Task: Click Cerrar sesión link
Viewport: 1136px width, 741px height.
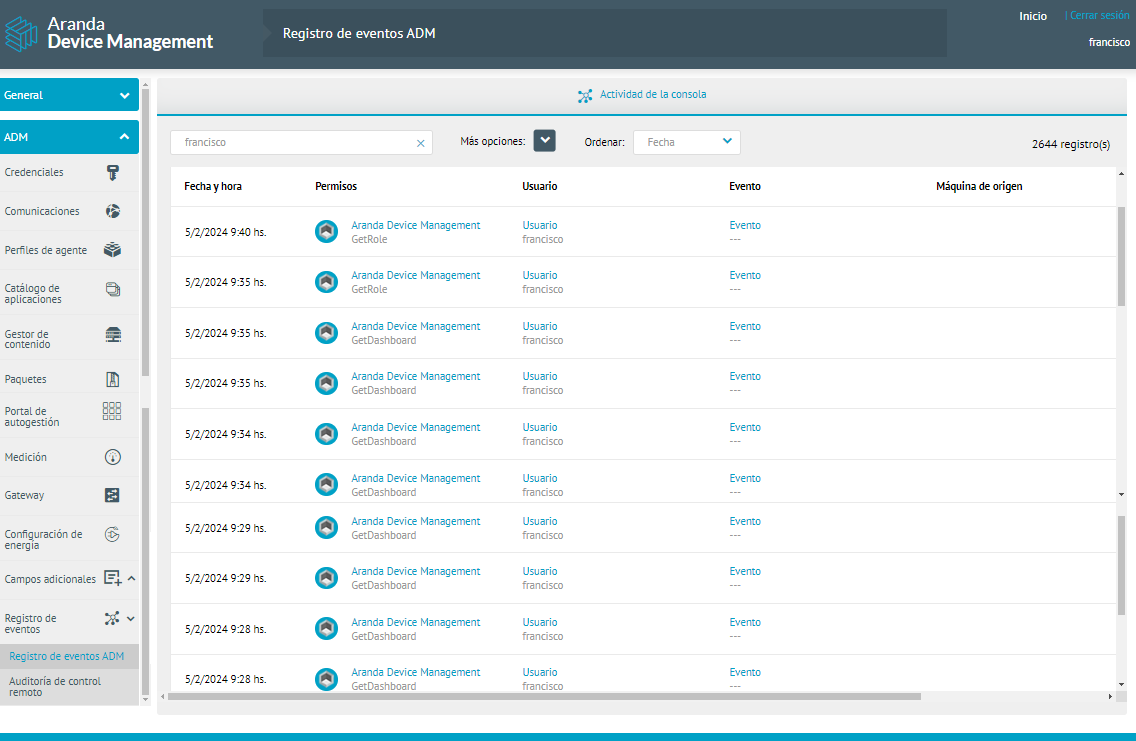Action: coord(1099,15)
